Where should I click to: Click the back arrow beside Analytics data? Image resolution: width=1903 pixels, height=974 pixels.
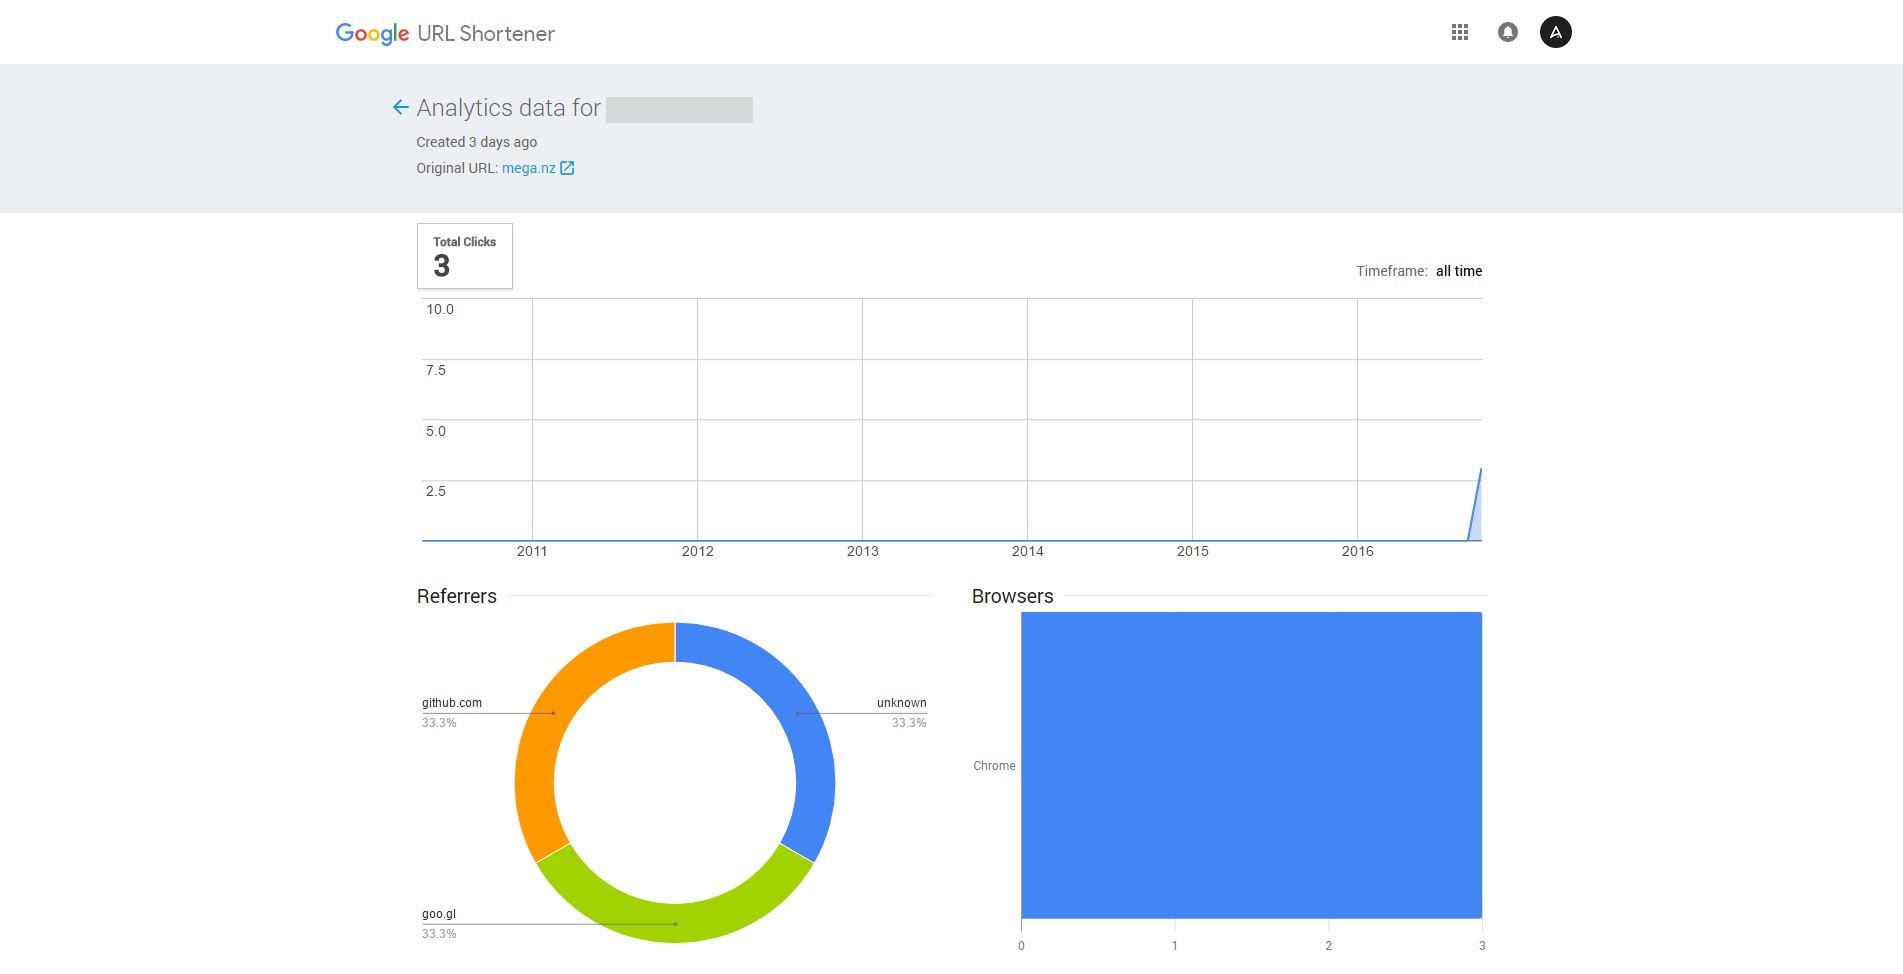point(400,108)
